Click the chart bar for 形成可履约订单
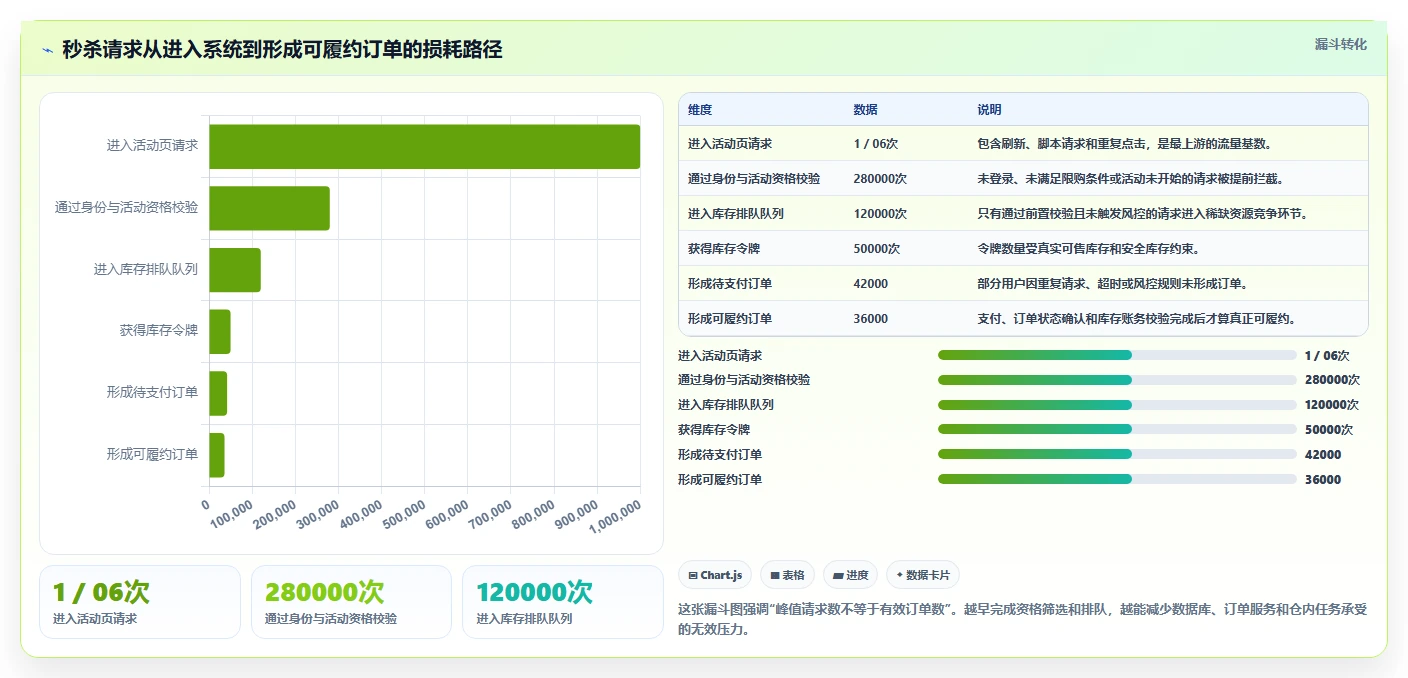Image resolution: width=1408 pixels, height=678 pixels. coord(217,455)
